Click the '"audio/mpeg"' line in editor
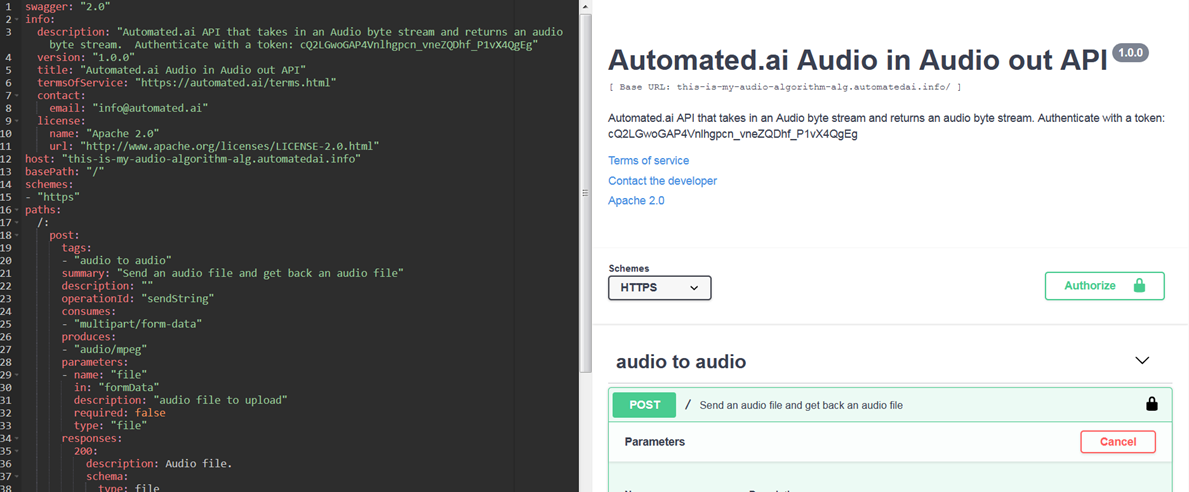 pos(104,349)
